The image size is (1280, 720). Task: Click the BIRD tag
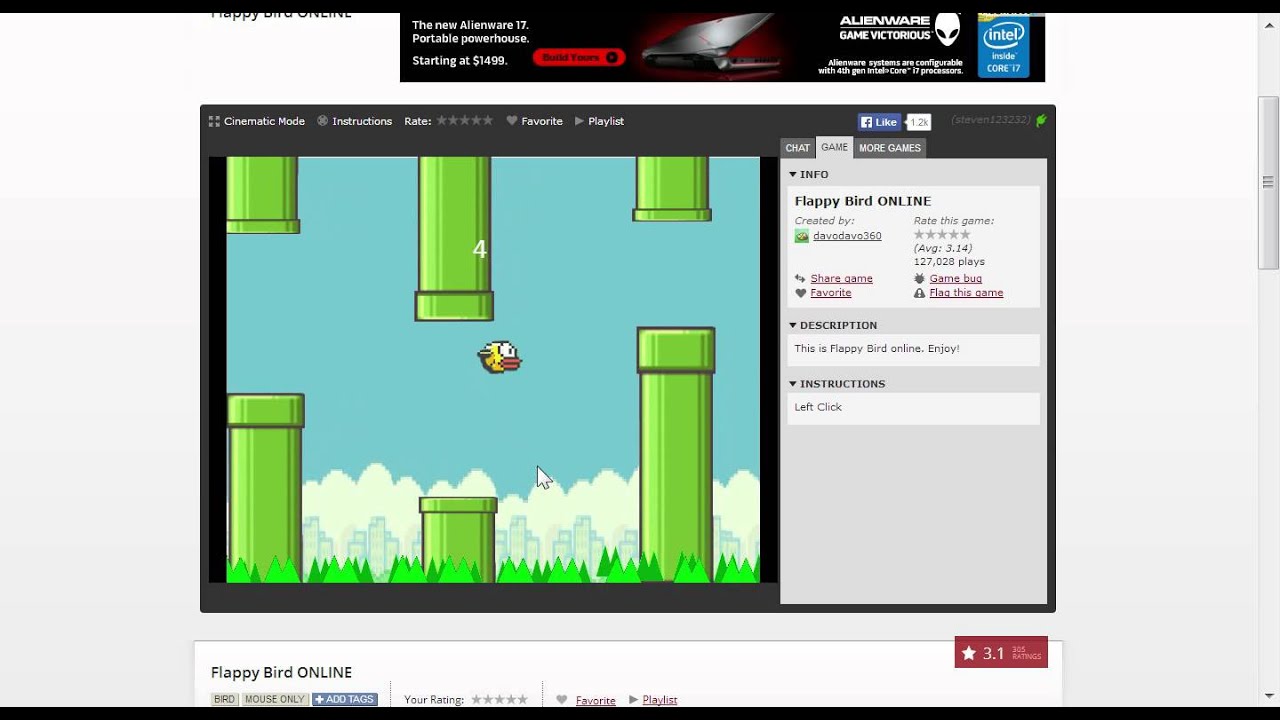pyautogui.click(x=224, y=699)
